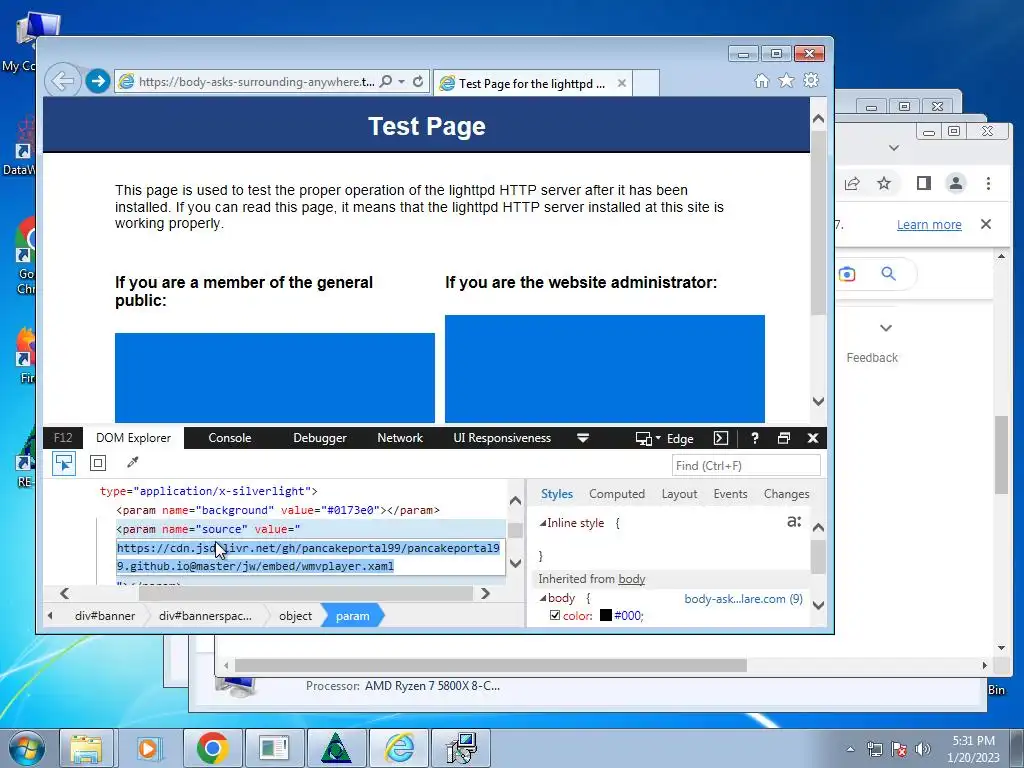Close the F12 developer tools panel
Screen dimensions: 1024x768
tap(813, 438)
